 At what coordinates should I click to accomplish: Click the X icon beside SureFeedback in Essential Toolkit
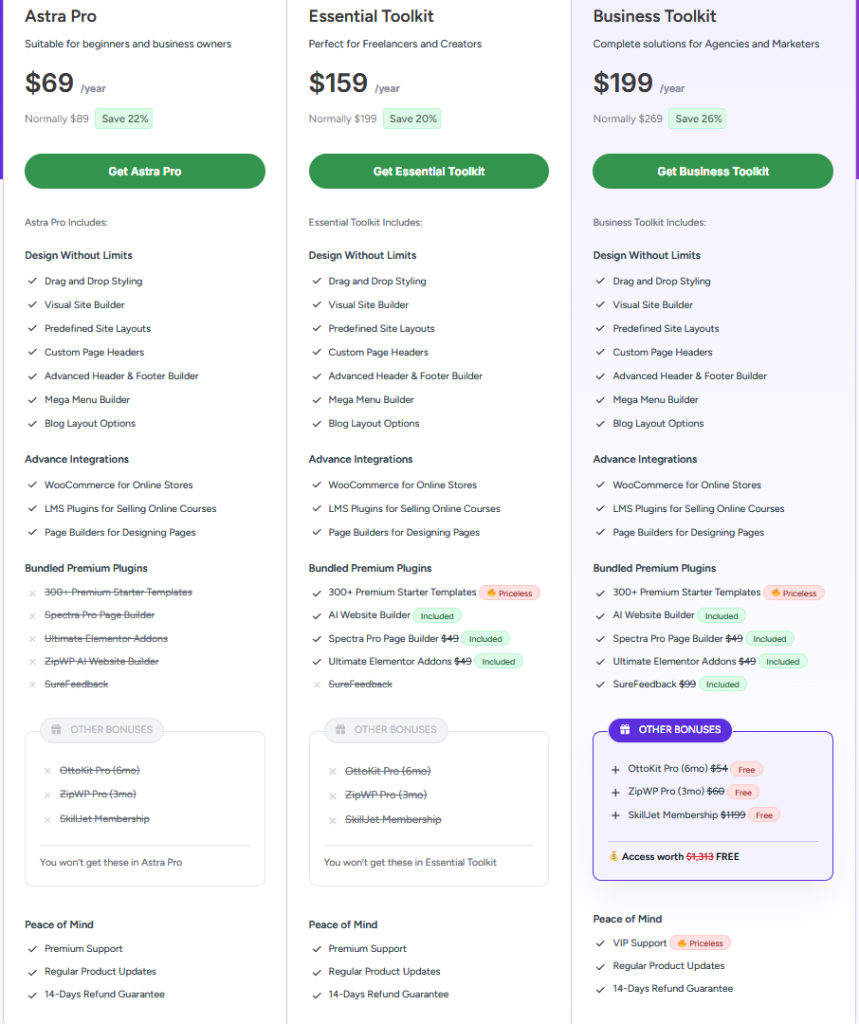coord(317,685)
